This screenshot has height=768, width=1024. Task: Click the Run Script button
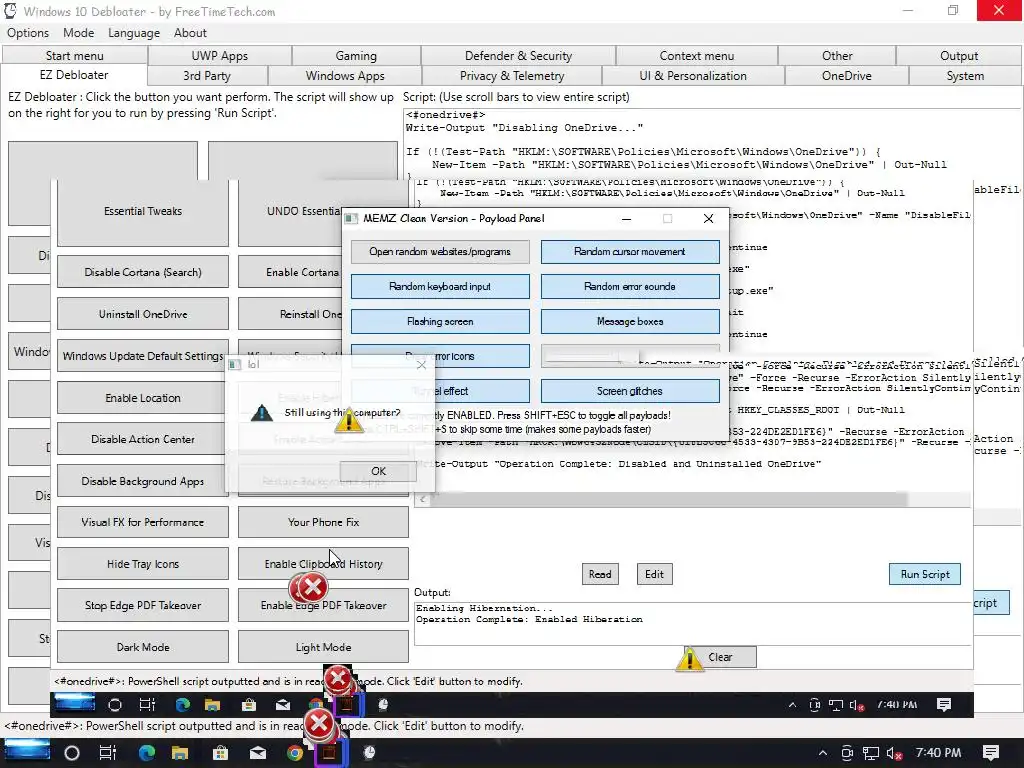925,574
